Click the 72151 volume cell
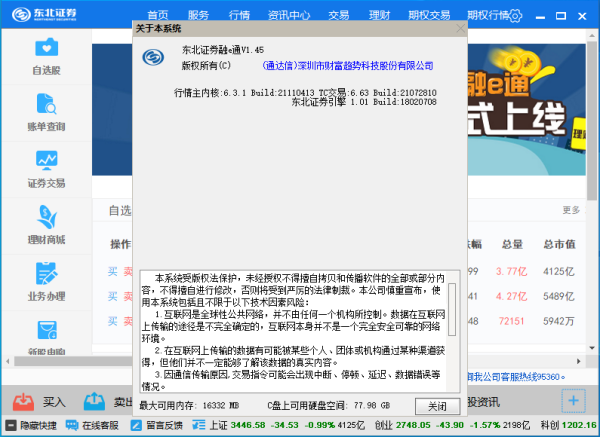The image size is (600, 437). tap(511, 321)
